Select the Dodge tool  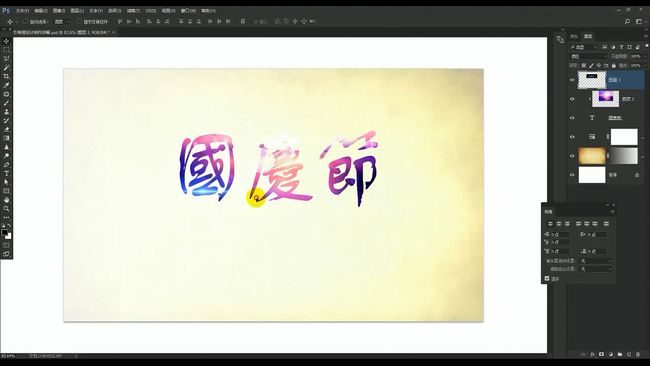[x=6, y=155]
